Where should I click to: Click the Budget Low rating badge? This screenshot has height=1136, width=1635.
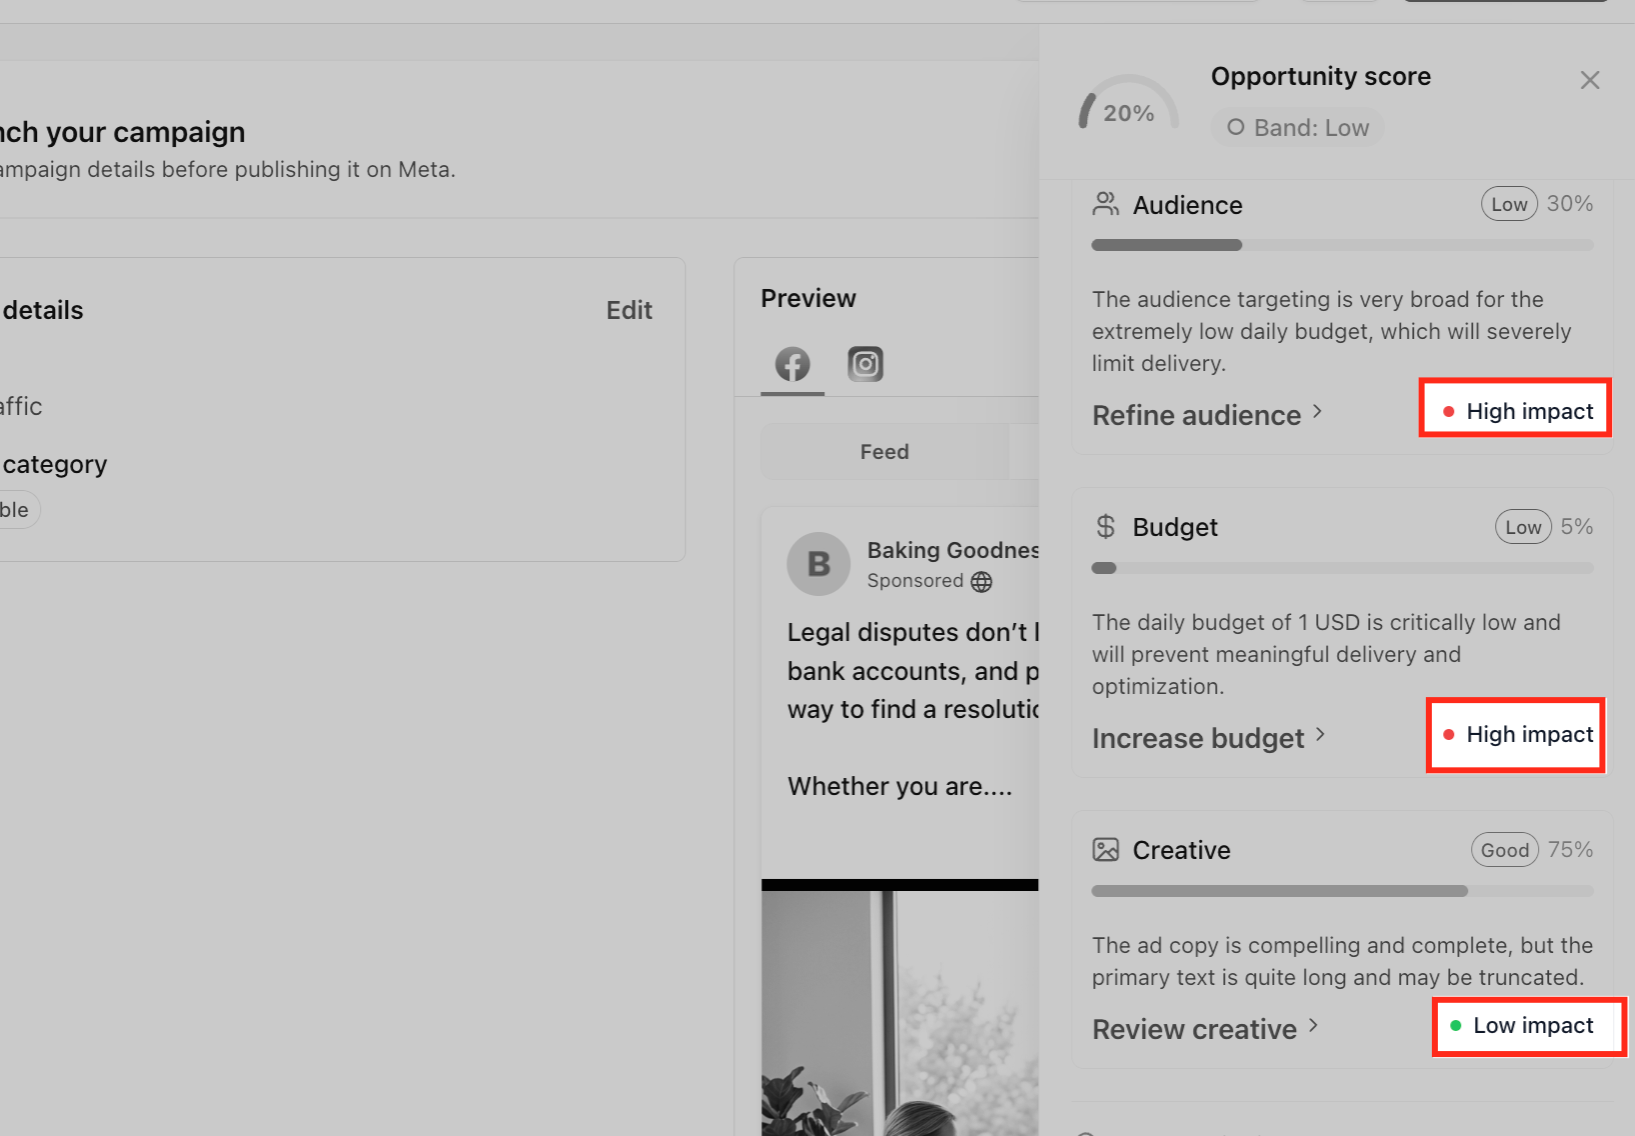1523,527
